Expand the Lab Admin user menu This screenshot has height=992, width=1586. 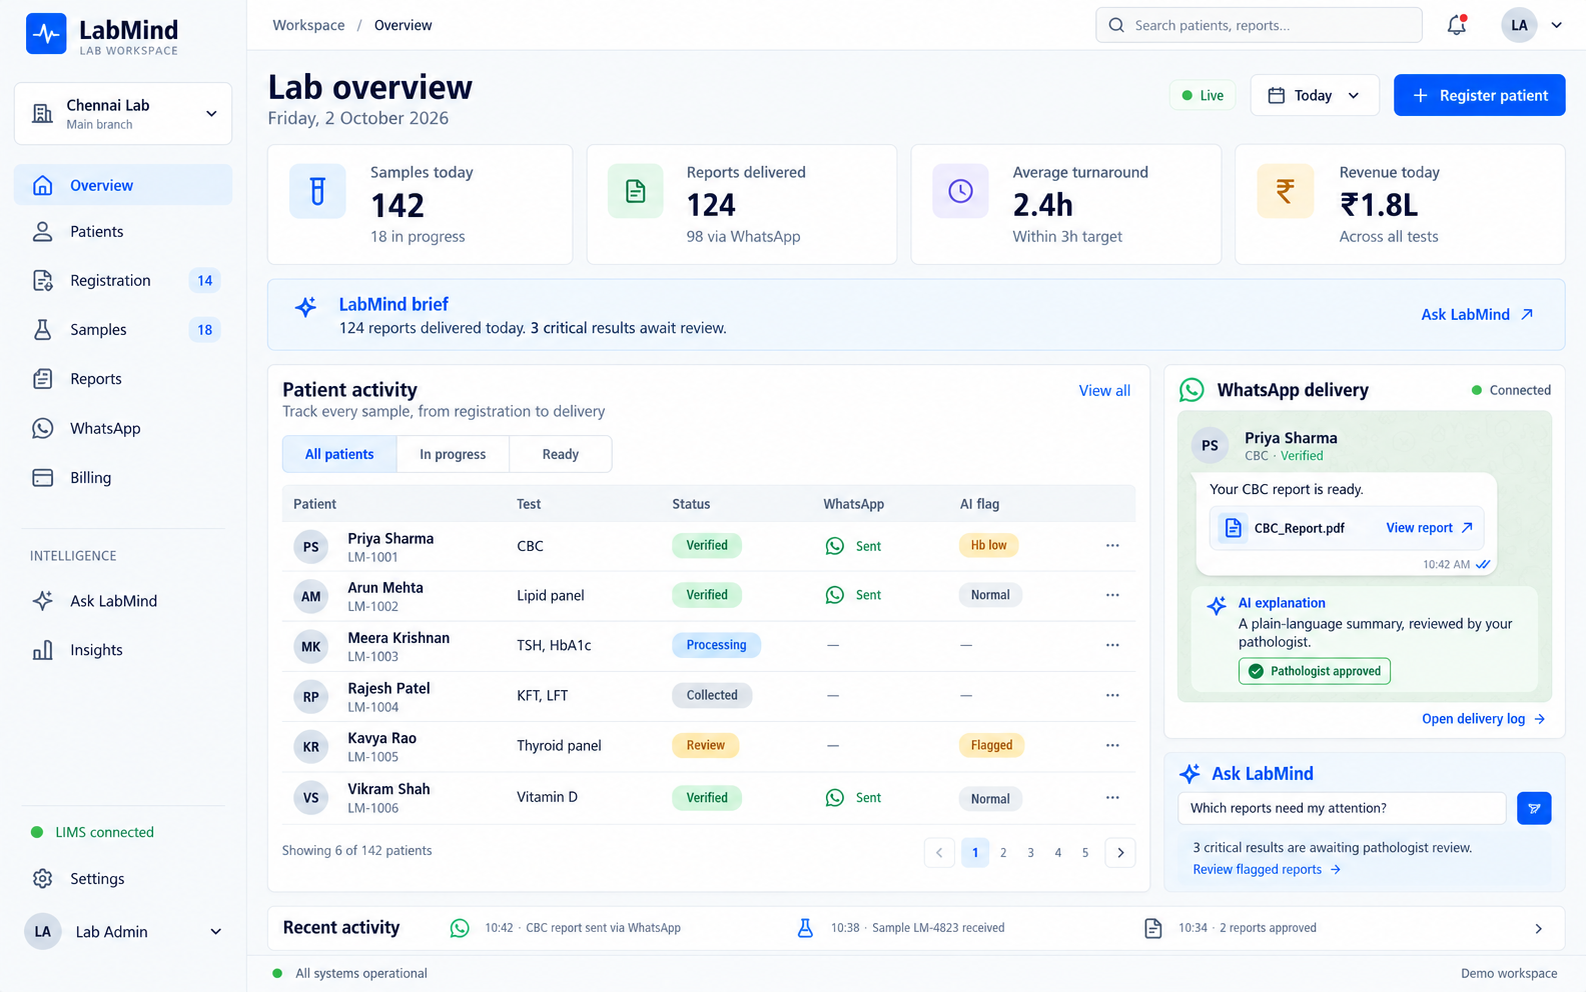pos(123,932)
